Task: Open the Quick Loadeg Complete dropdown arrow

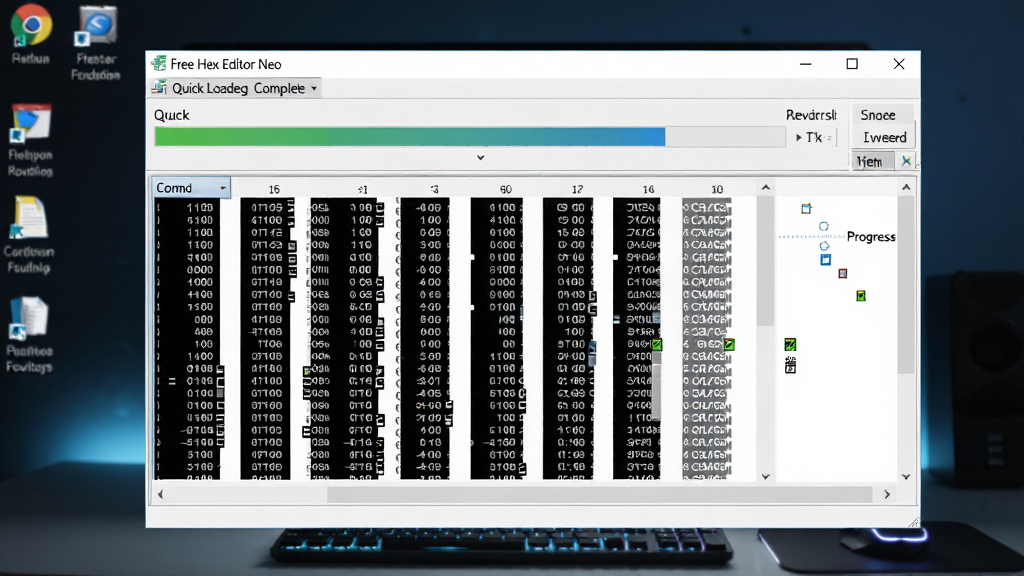Action: [x=314, y=88]
